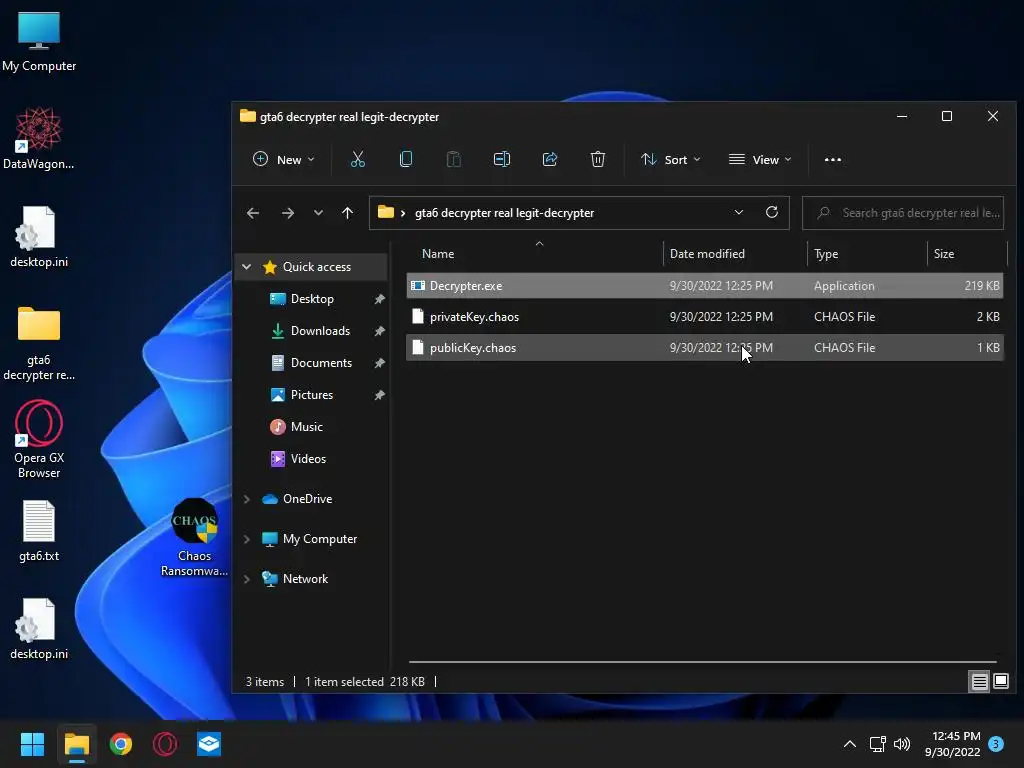Screen dimensions: 1024x768
Task: Select Opera GX Browser desktop shortcut
Action: (x=39, y=440)
